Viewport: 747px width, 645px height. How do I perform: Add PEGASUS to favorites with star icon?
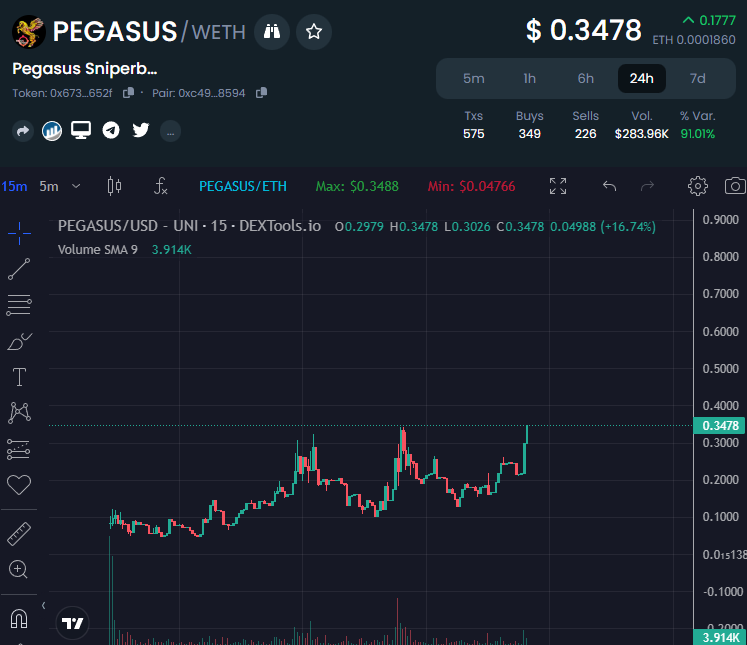(x=313, y=32)
